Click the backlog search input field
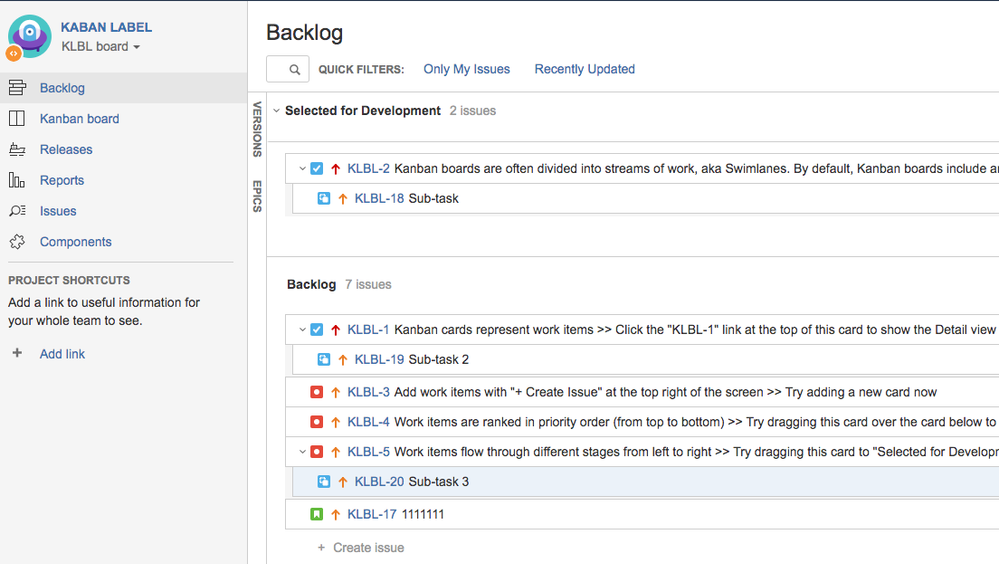 (x=287, y=69)
